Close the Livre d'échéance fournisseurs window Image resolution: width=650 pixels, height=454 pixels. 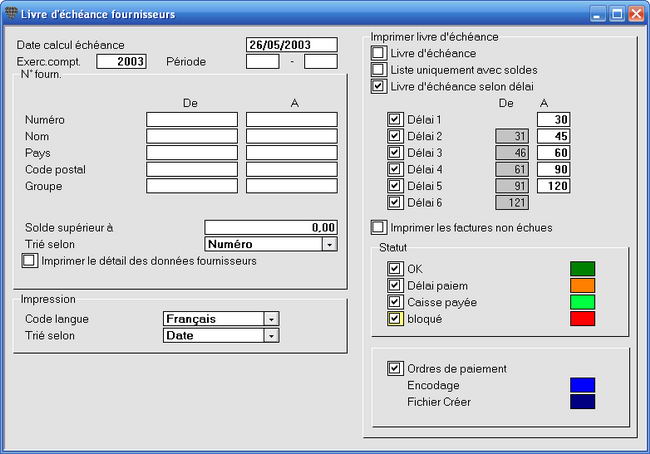pos(636,14)
